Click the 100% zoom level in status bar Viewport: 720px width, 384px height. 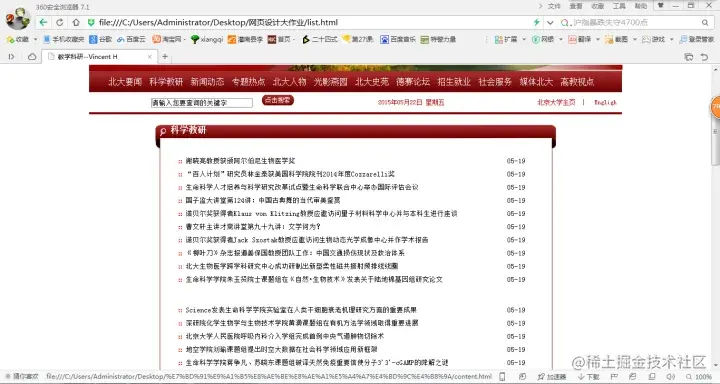[x=699, y=377]
